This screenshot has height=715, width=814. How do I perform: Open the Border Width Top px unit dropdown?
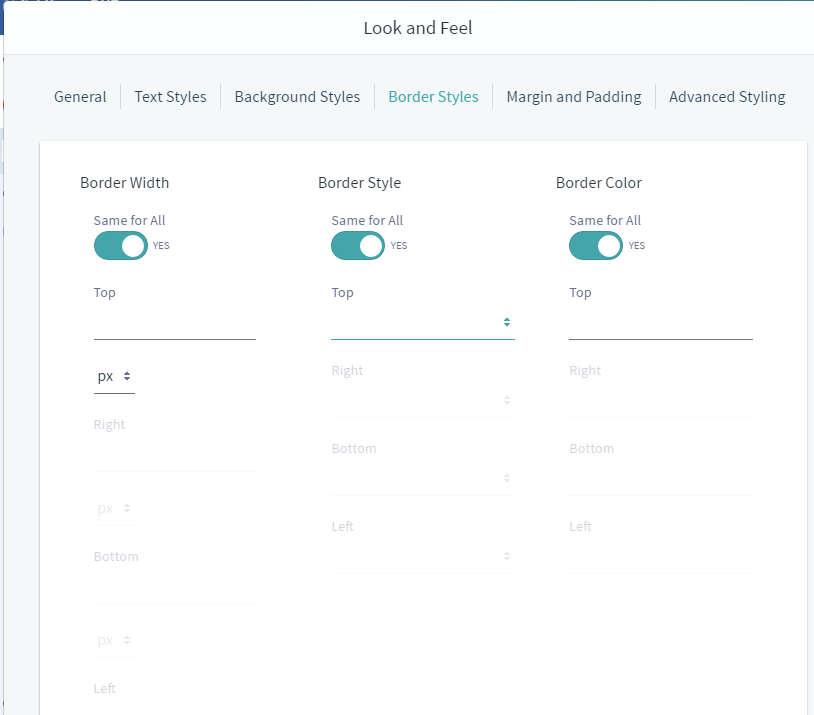click(x=114, y=376)
